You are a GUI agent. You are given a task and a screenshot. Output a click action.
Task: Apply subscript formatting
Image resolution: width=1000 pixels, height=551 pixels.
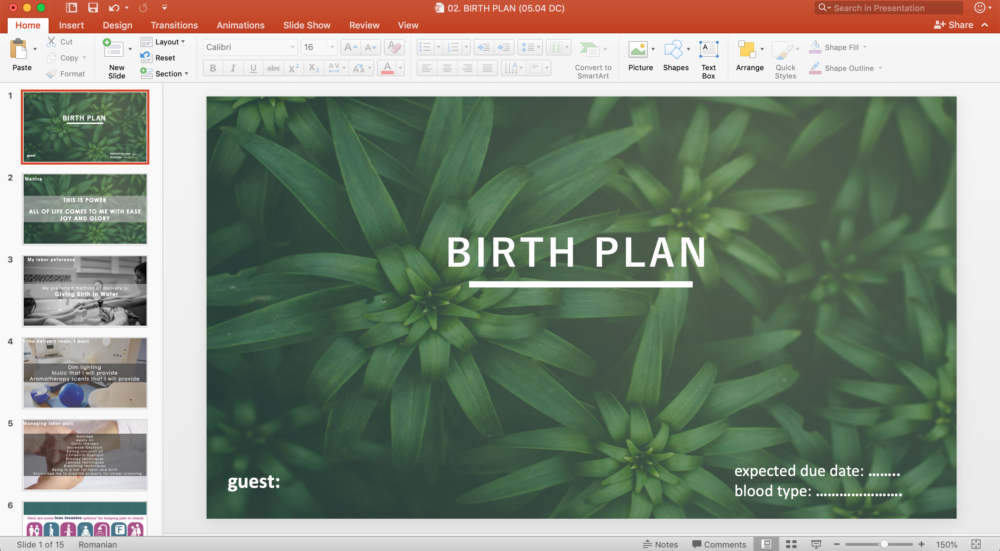(313, 68)
